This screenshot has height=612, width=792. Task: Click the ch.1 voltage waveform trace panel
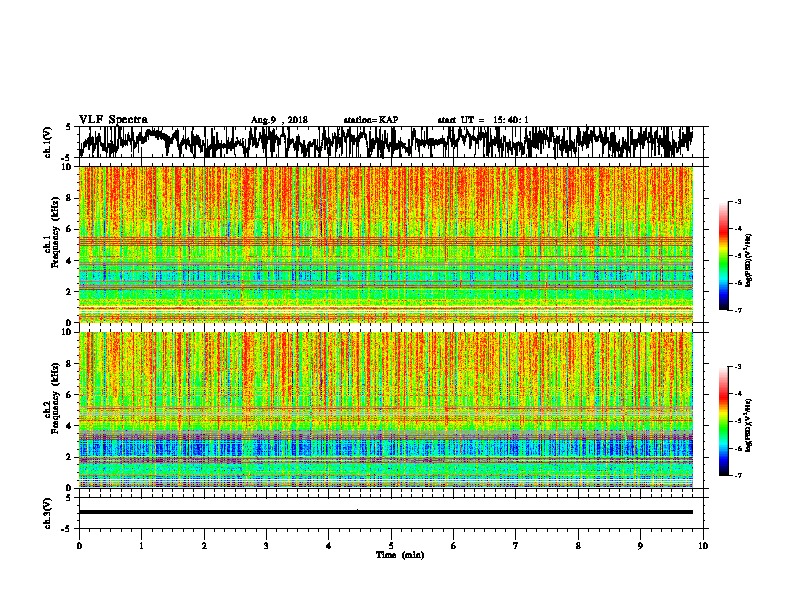tap(391, 142)
